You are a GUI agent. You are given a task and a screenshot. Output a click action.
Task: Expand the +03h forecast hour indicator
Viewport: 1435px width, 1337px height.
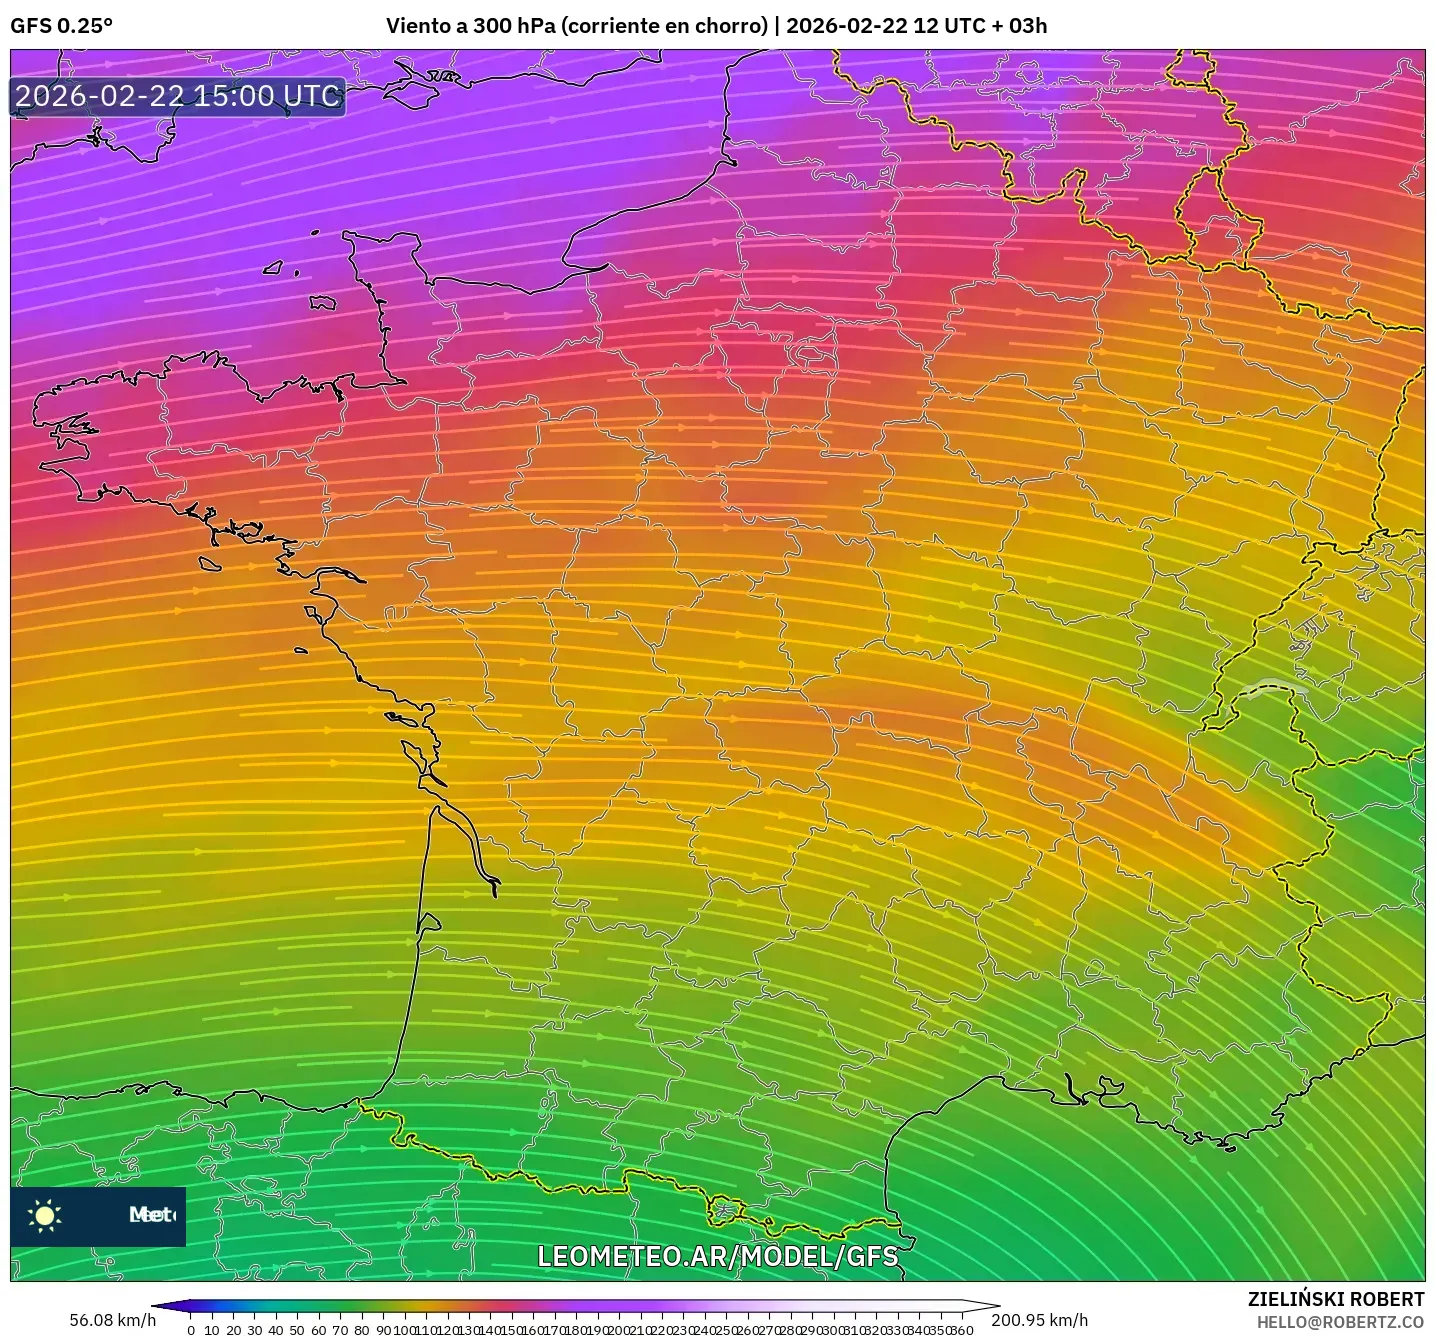[x=1020, y=27]
